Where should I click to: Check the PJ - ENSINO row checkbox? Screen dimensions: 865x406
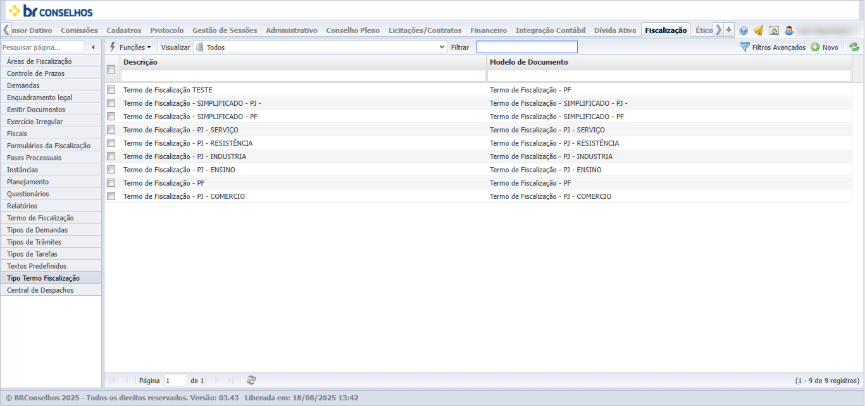[x=111, y=169]
